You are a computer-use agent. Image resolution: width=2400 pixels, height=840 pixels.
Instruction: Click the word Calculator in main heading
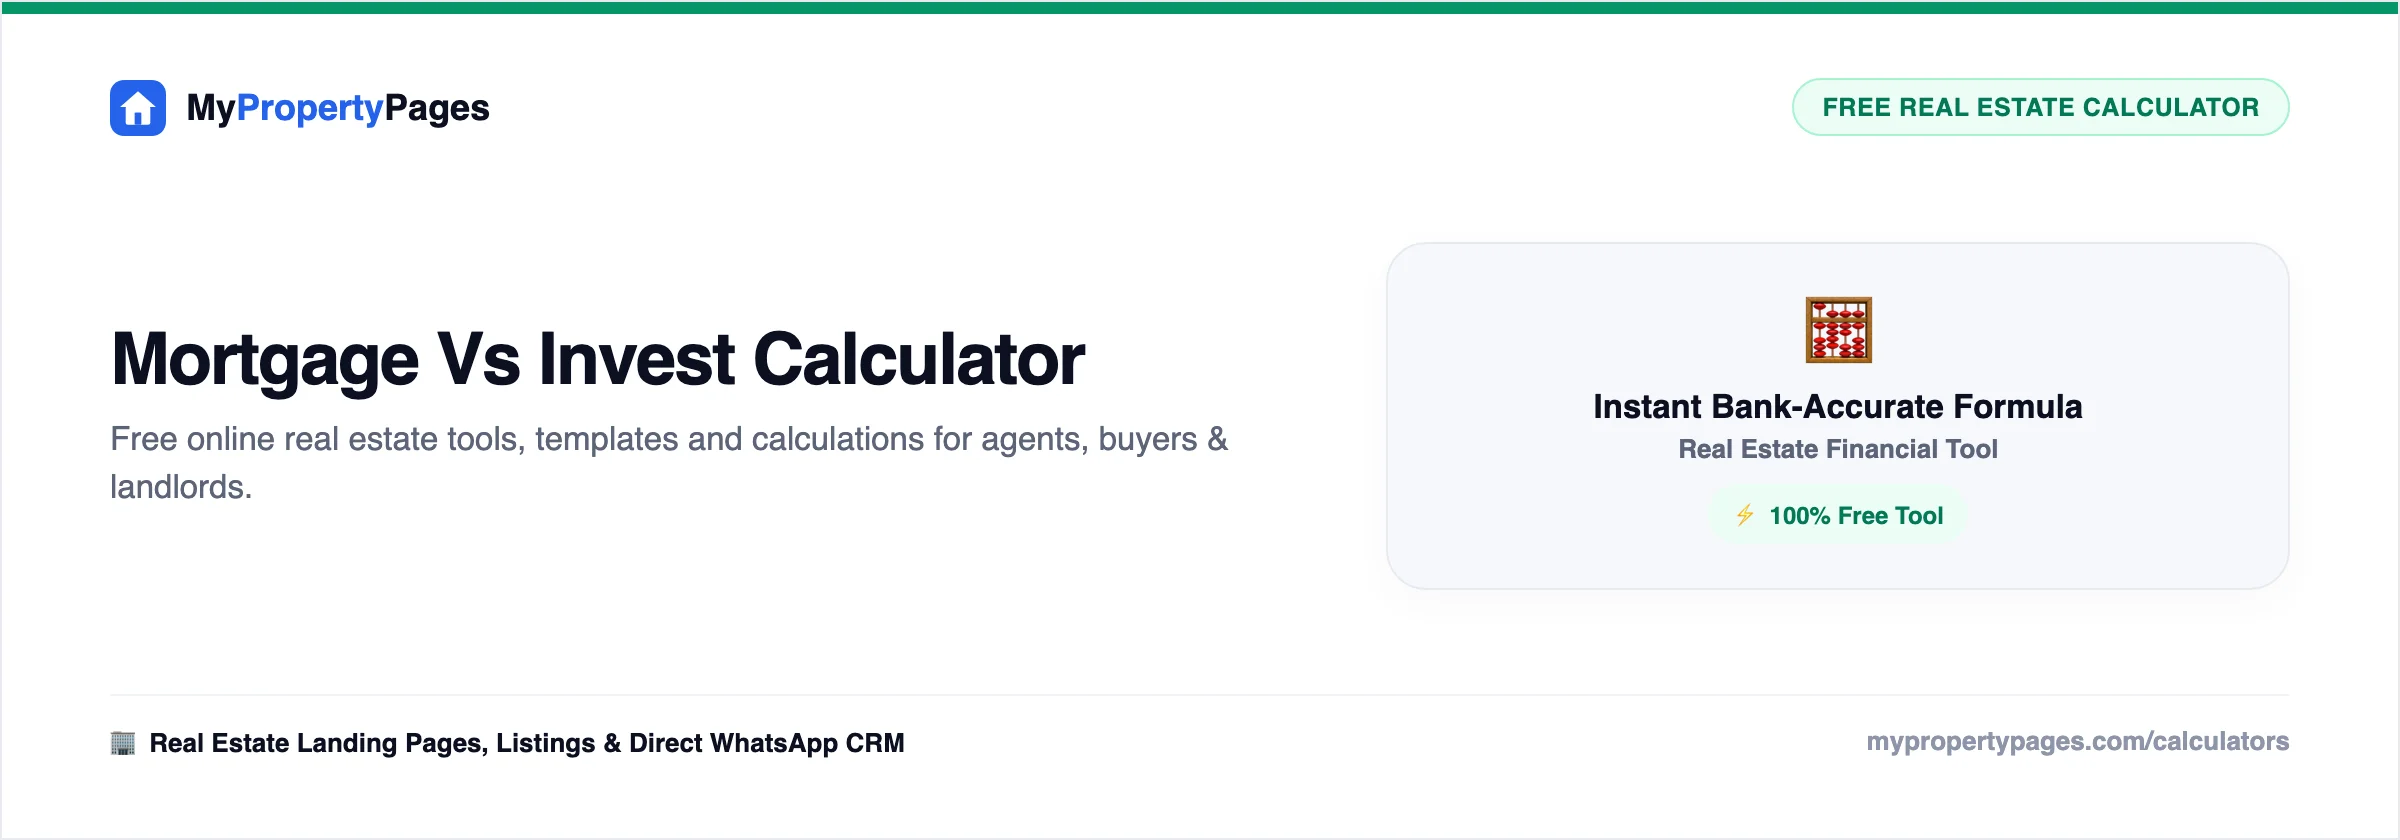[919, 359]
